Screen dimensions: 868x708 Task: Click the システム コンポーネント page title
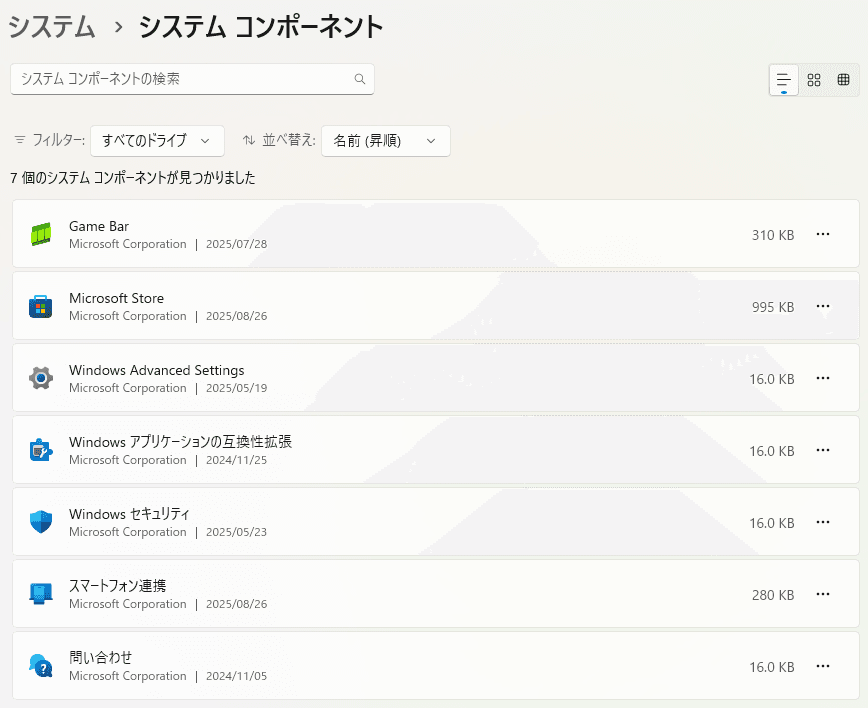(261, 27)
